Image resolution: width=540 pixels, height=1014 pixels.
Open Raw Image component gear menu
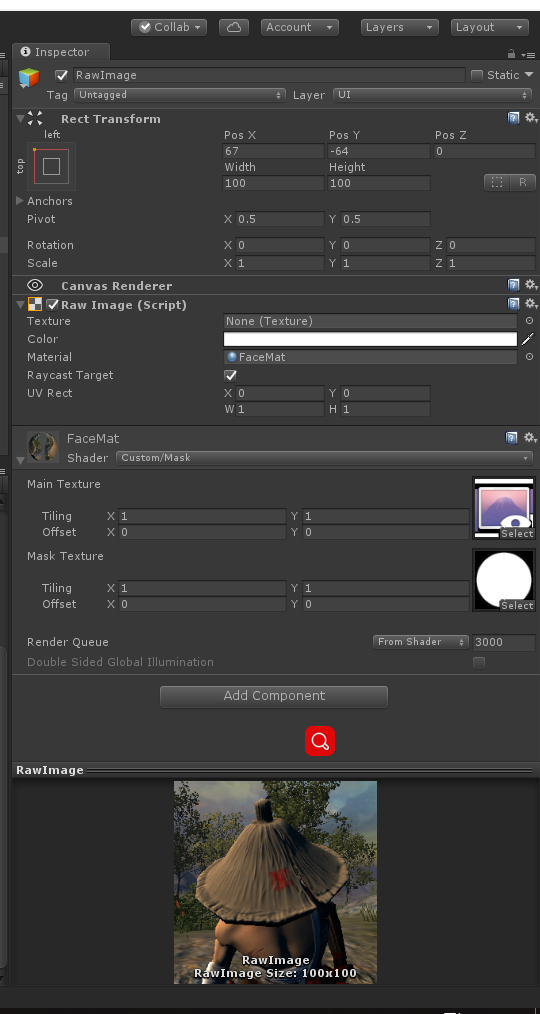pos(531,303)
